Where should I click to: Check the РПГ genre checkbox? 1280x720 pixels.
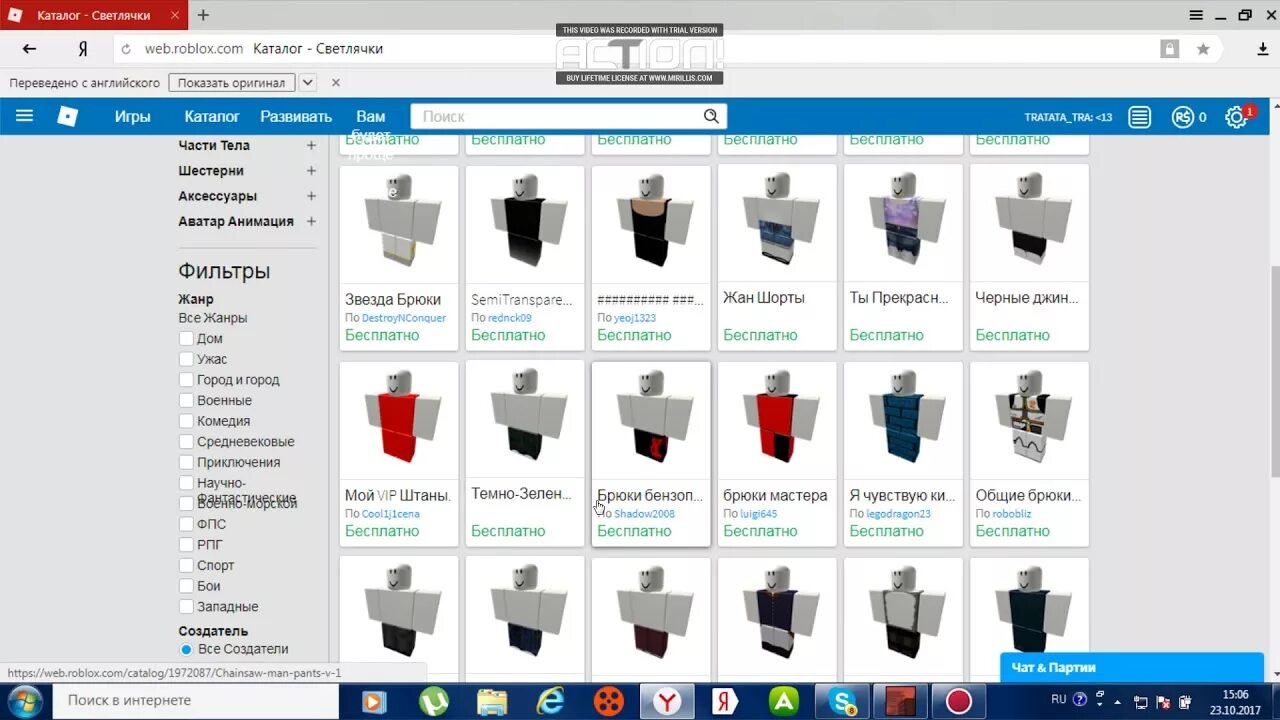coord(186,545)
